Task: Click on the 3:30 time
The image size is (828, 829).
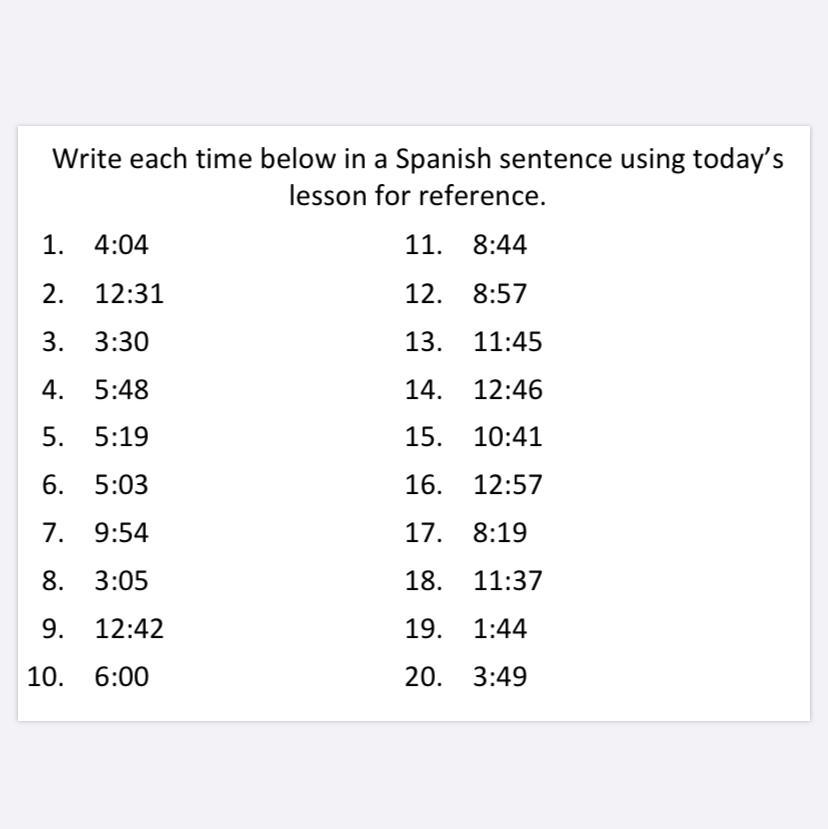Action: [121, 342]
